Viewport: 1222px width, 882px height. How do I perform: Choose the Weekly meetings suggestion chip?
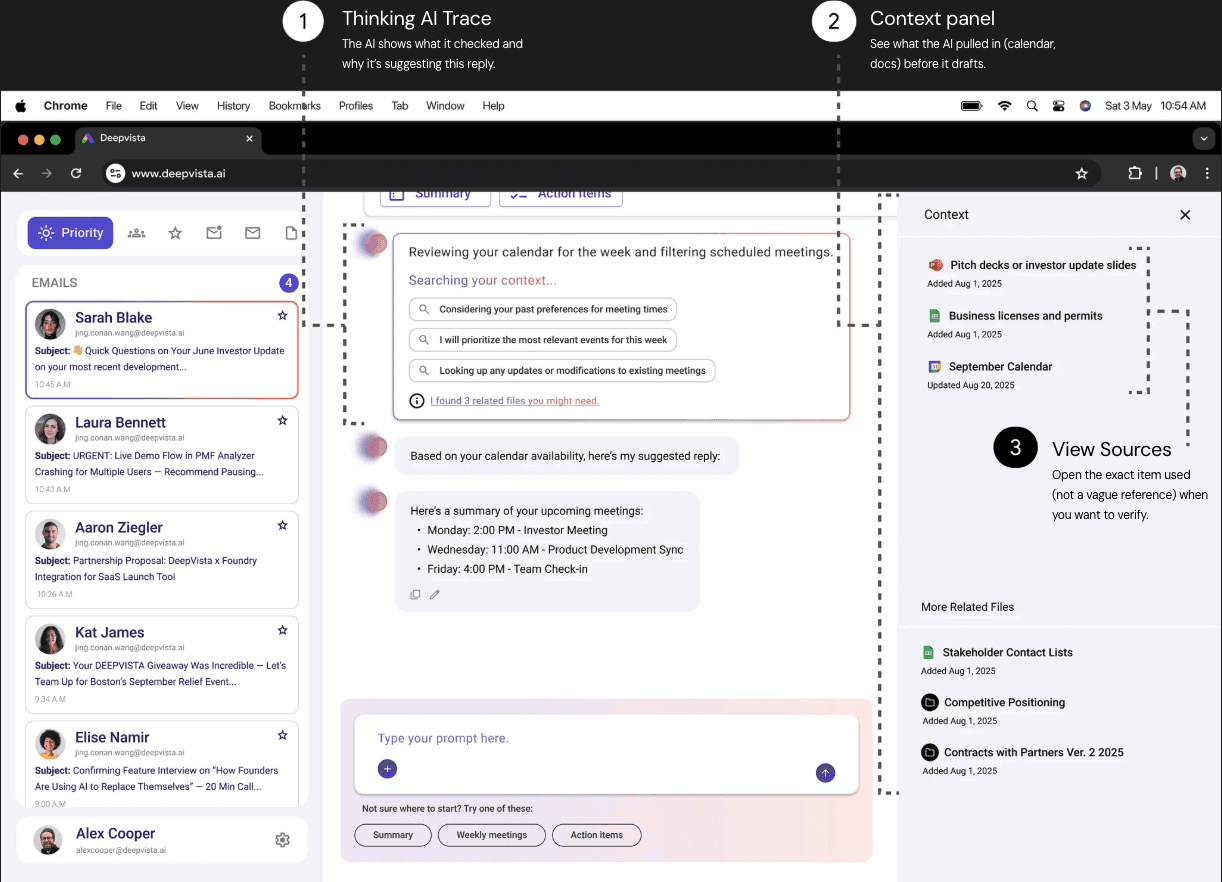click(492, 835)
